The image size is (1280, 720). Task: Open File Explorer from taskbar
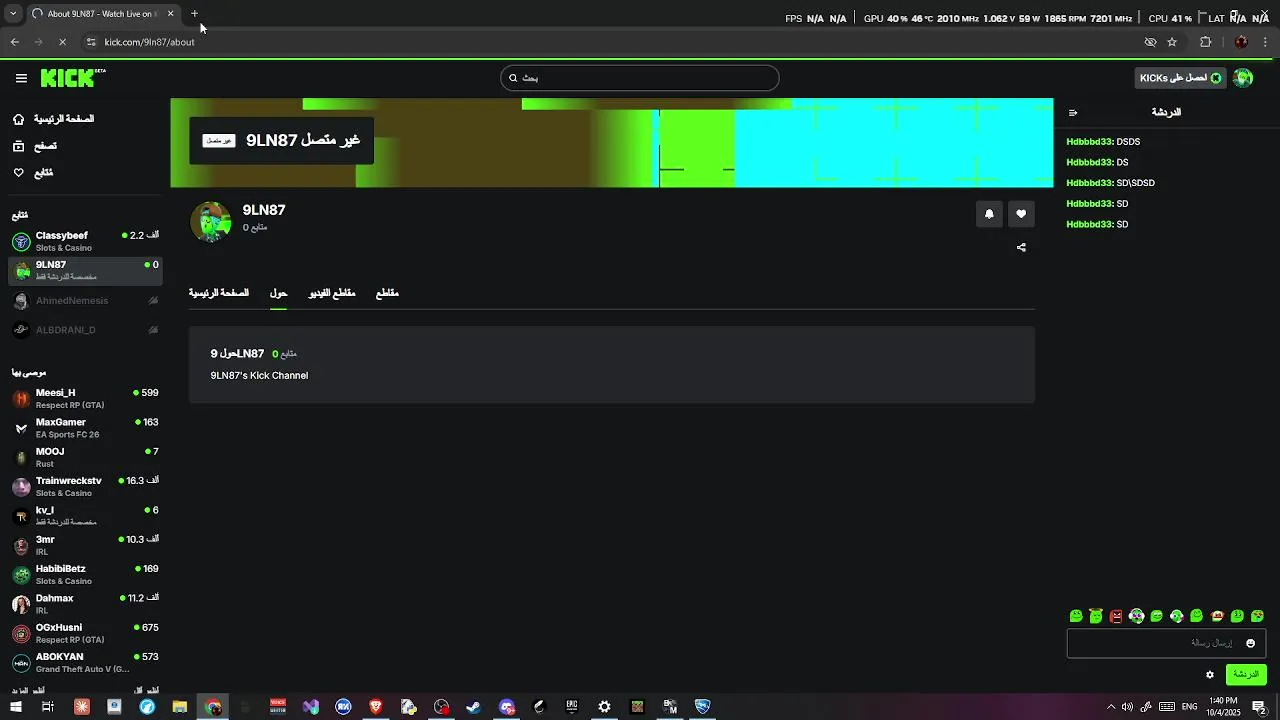[x=180, y=707]
